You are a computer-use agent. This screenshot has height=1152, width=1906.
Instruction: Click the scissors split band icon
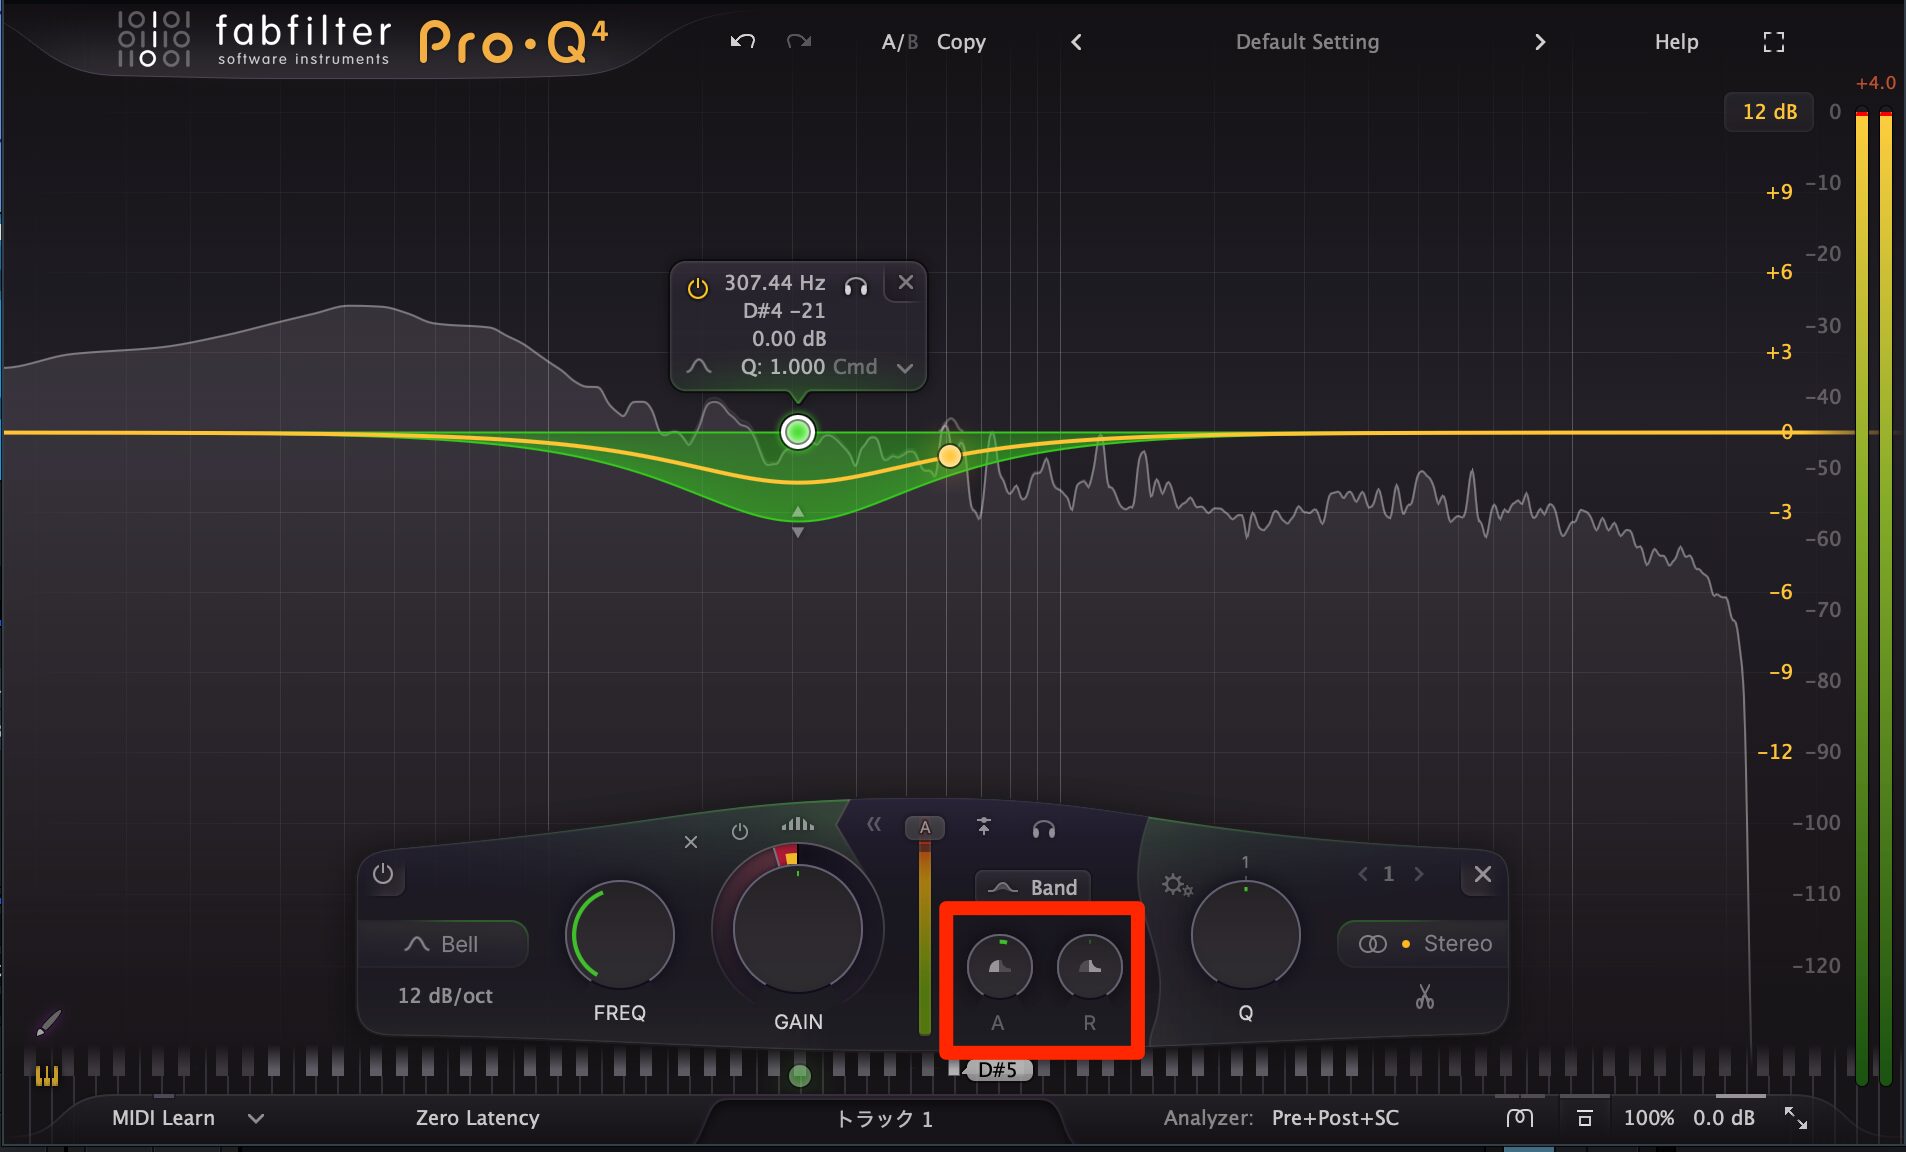(x=1424, y=996)
